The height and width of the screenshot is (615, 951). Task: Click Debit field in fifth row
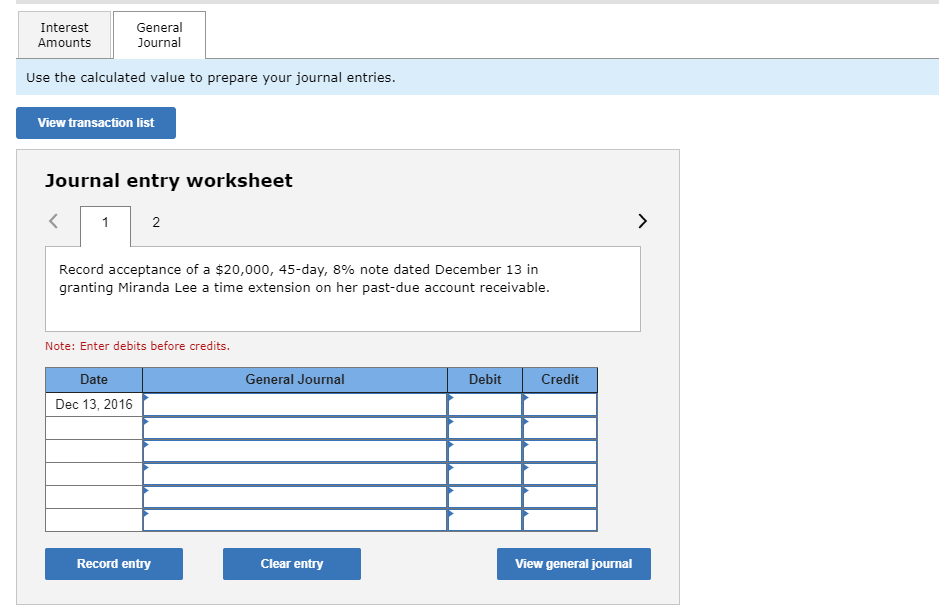pyautogui.click(x=485, y=497)
